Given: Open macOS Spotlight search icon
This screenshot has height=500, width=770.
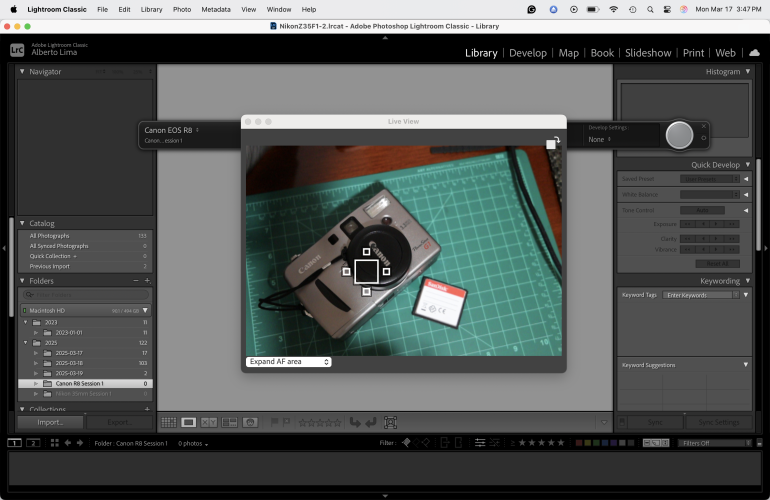Looking at the screenshot, I should tap(650, 9).
